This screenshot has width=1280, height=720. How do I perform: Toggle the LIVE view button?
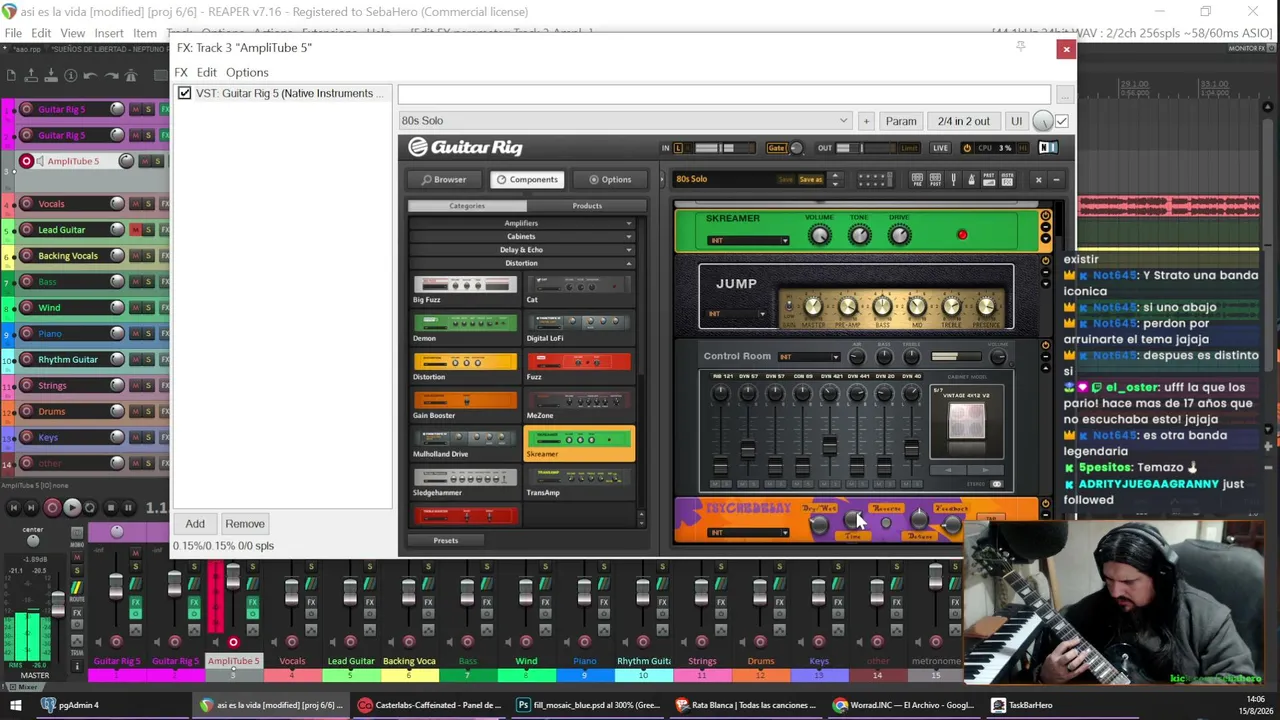click(940, 148)
